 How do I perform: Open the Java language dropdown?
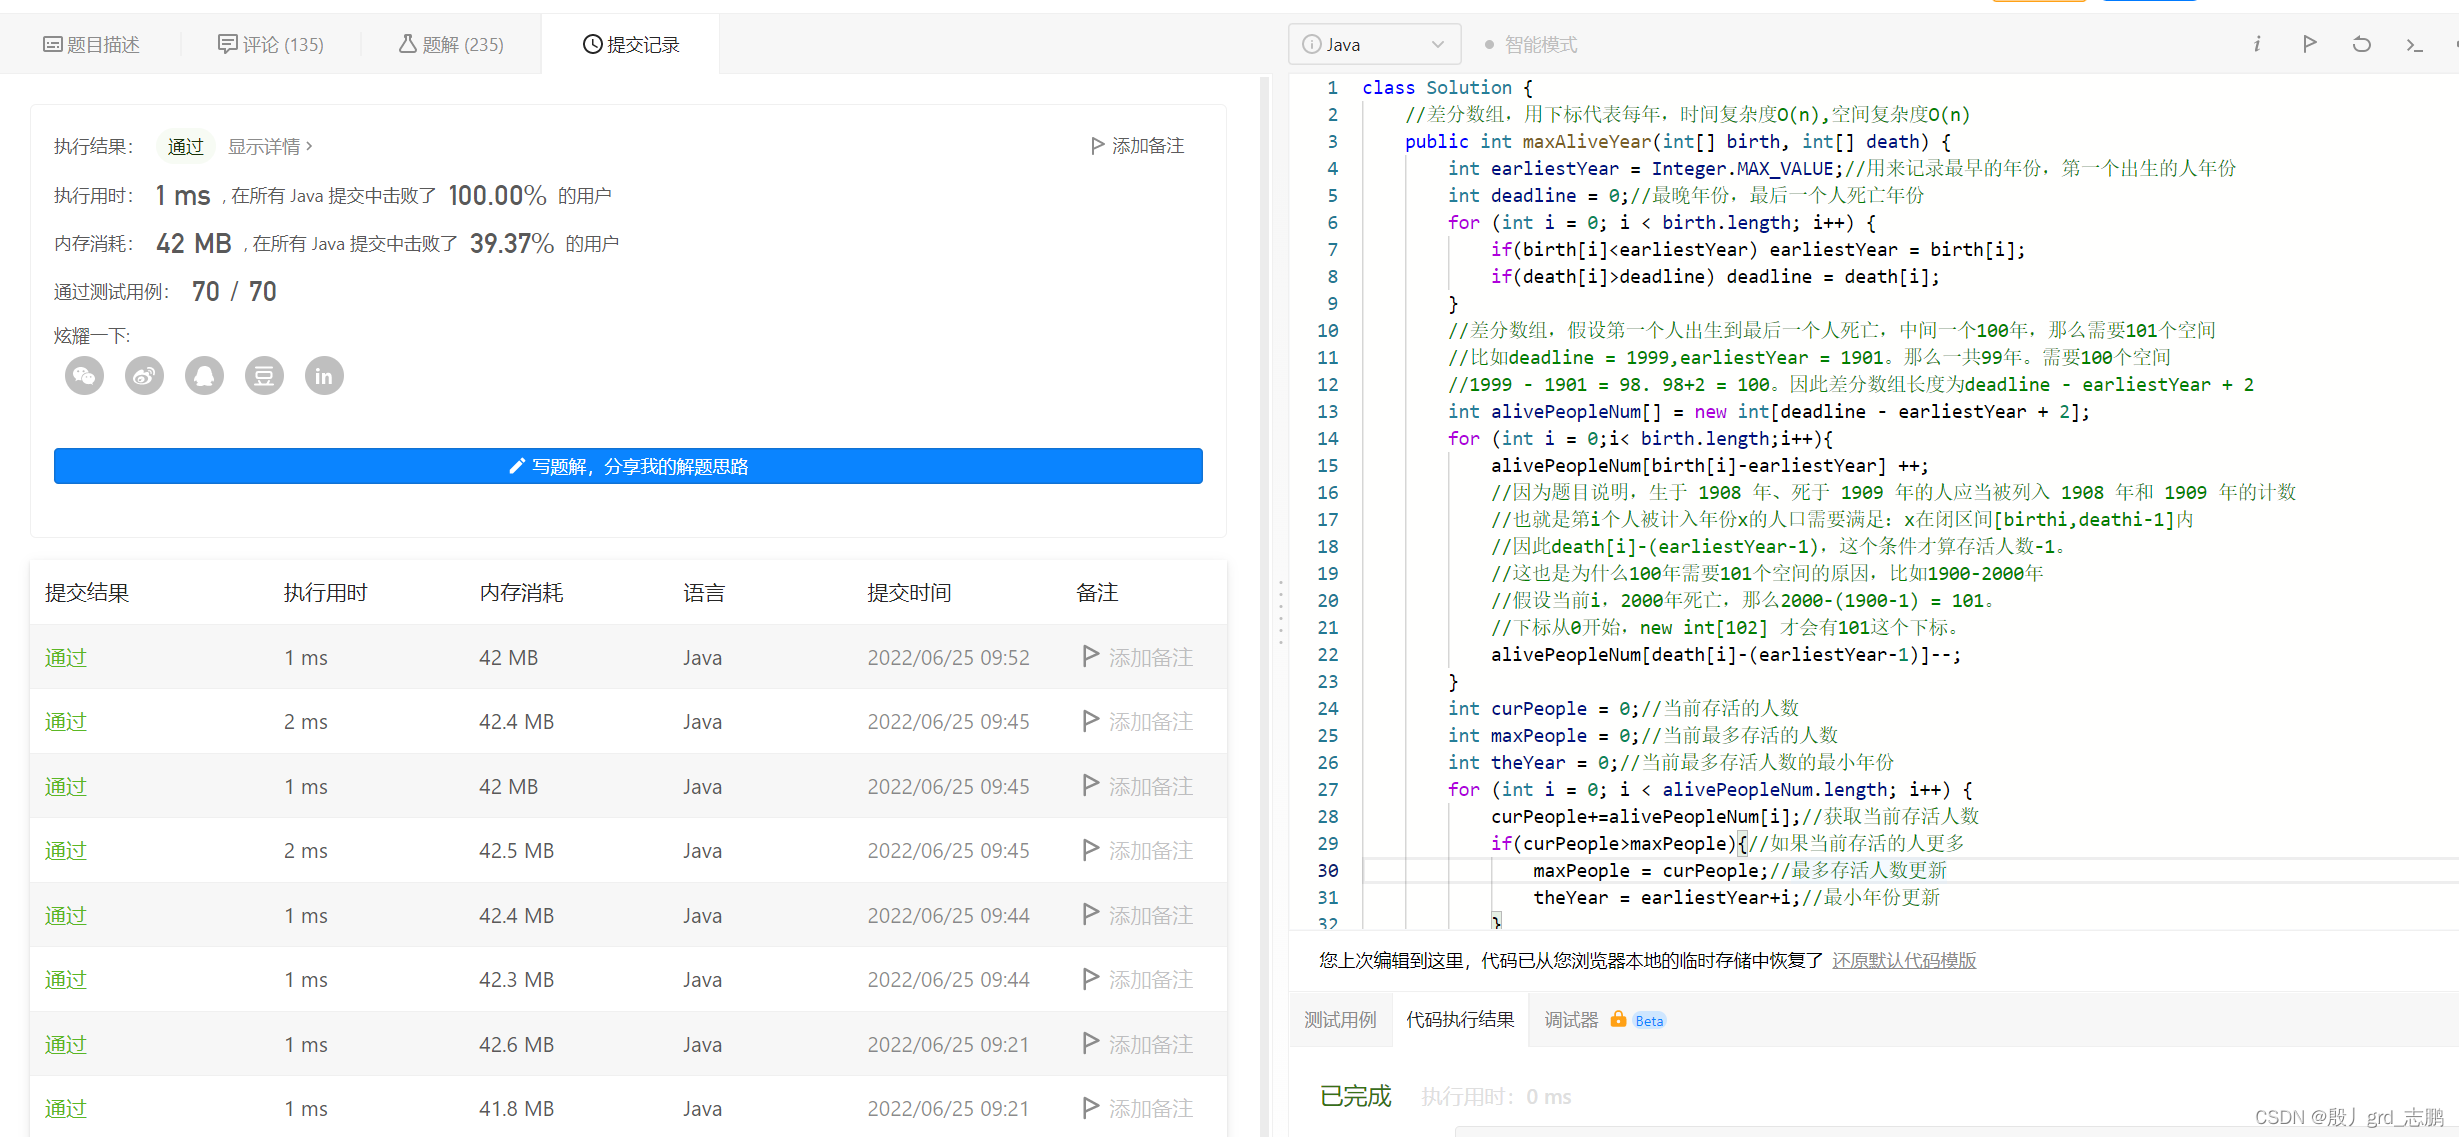(1374, 44)
